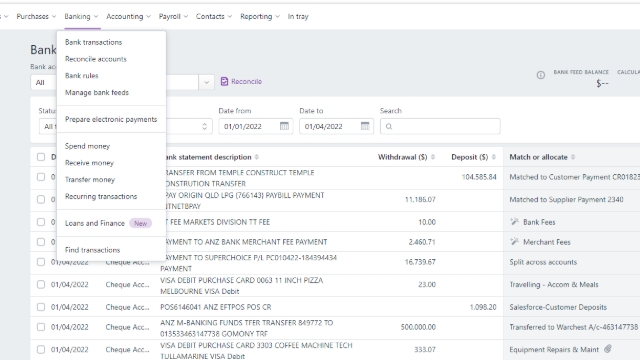The image size is (640, 360).
Task: Select Bank rules menu item
Action: [82, 76]
